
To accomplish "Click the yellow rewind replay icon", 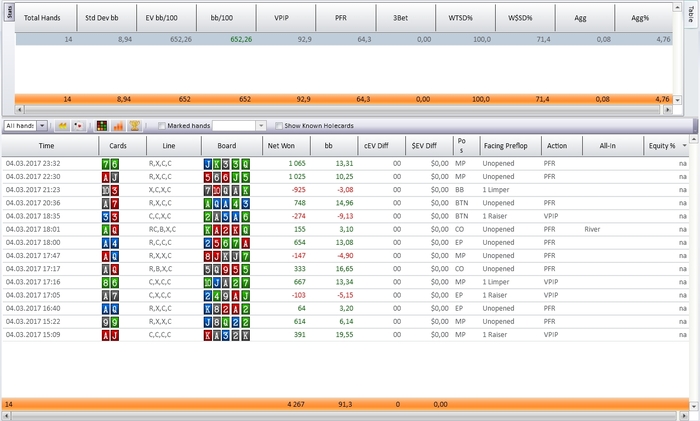I will point(63,126).
